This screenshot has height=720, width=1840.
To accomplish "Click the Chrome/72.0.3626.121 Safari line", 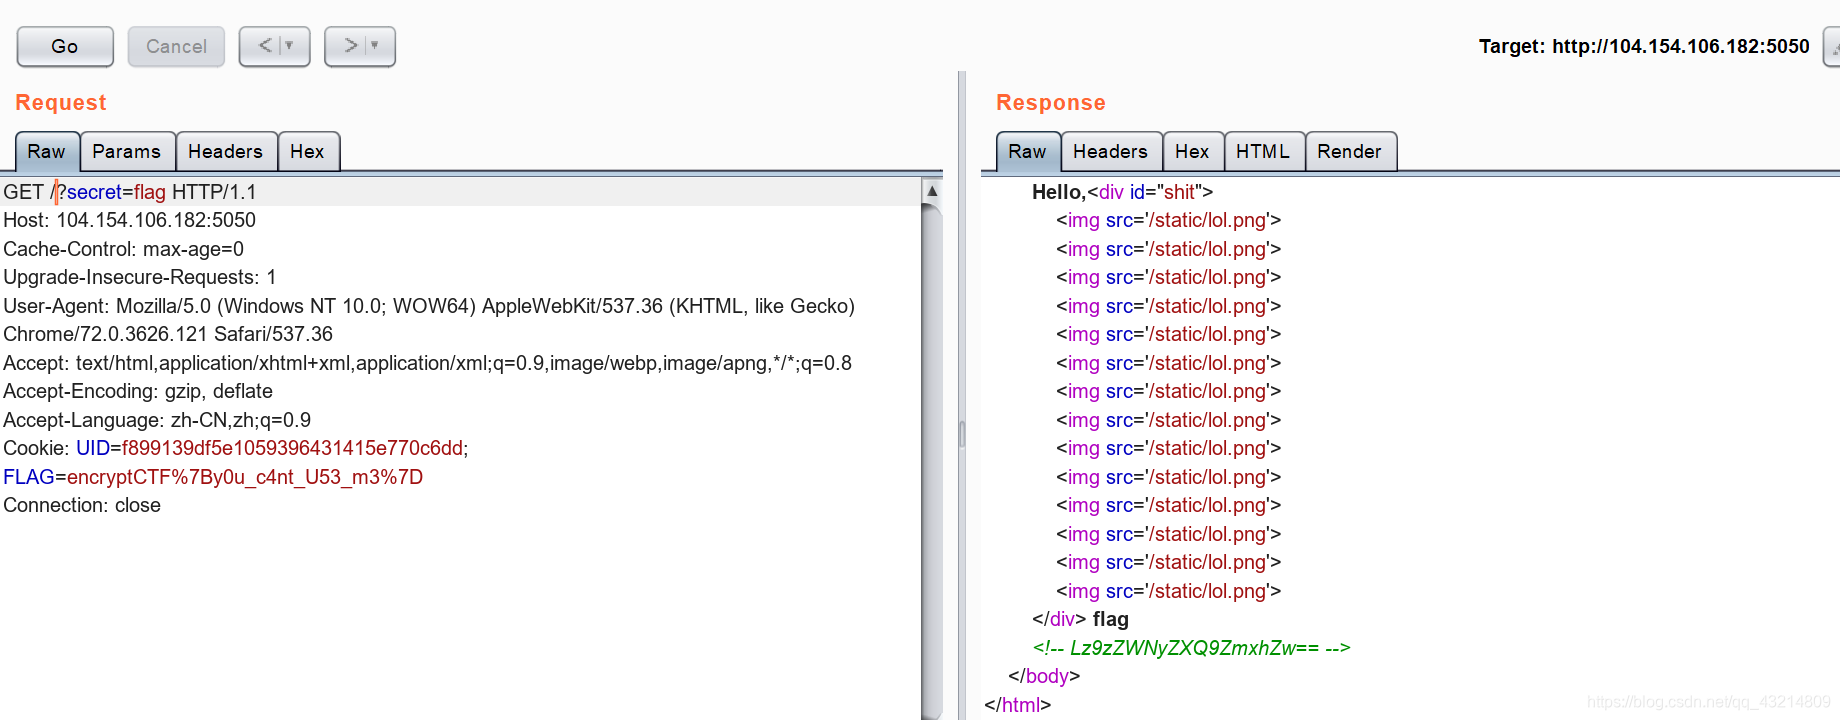I will (168, 334).
